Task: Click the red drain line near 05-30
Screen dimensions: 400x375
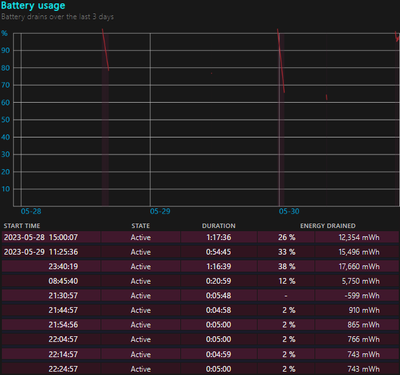Action: pyautogui.click(x=281, y=61)
